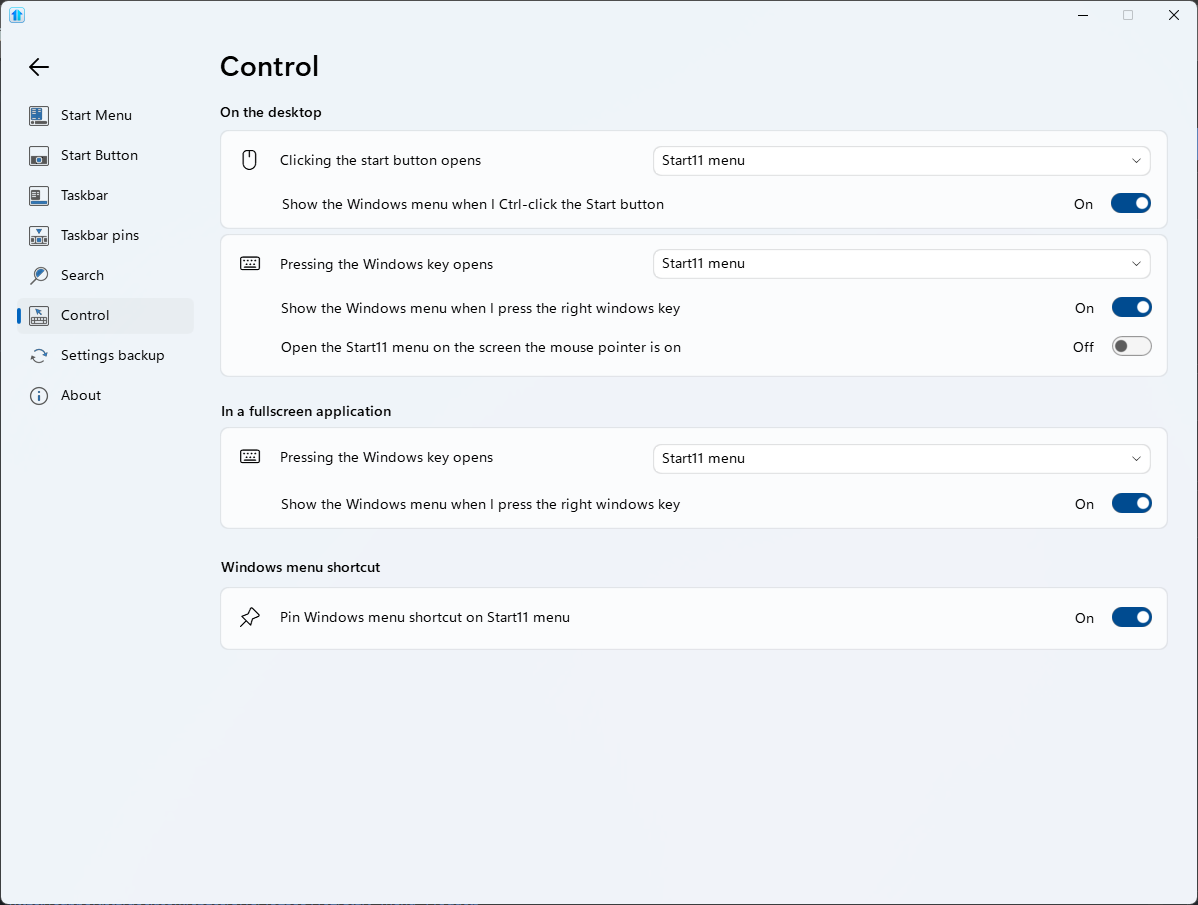This screenshot has height=905, width=1198.
Task: Open the Taskbar pins page
Action: click(105, 235)
